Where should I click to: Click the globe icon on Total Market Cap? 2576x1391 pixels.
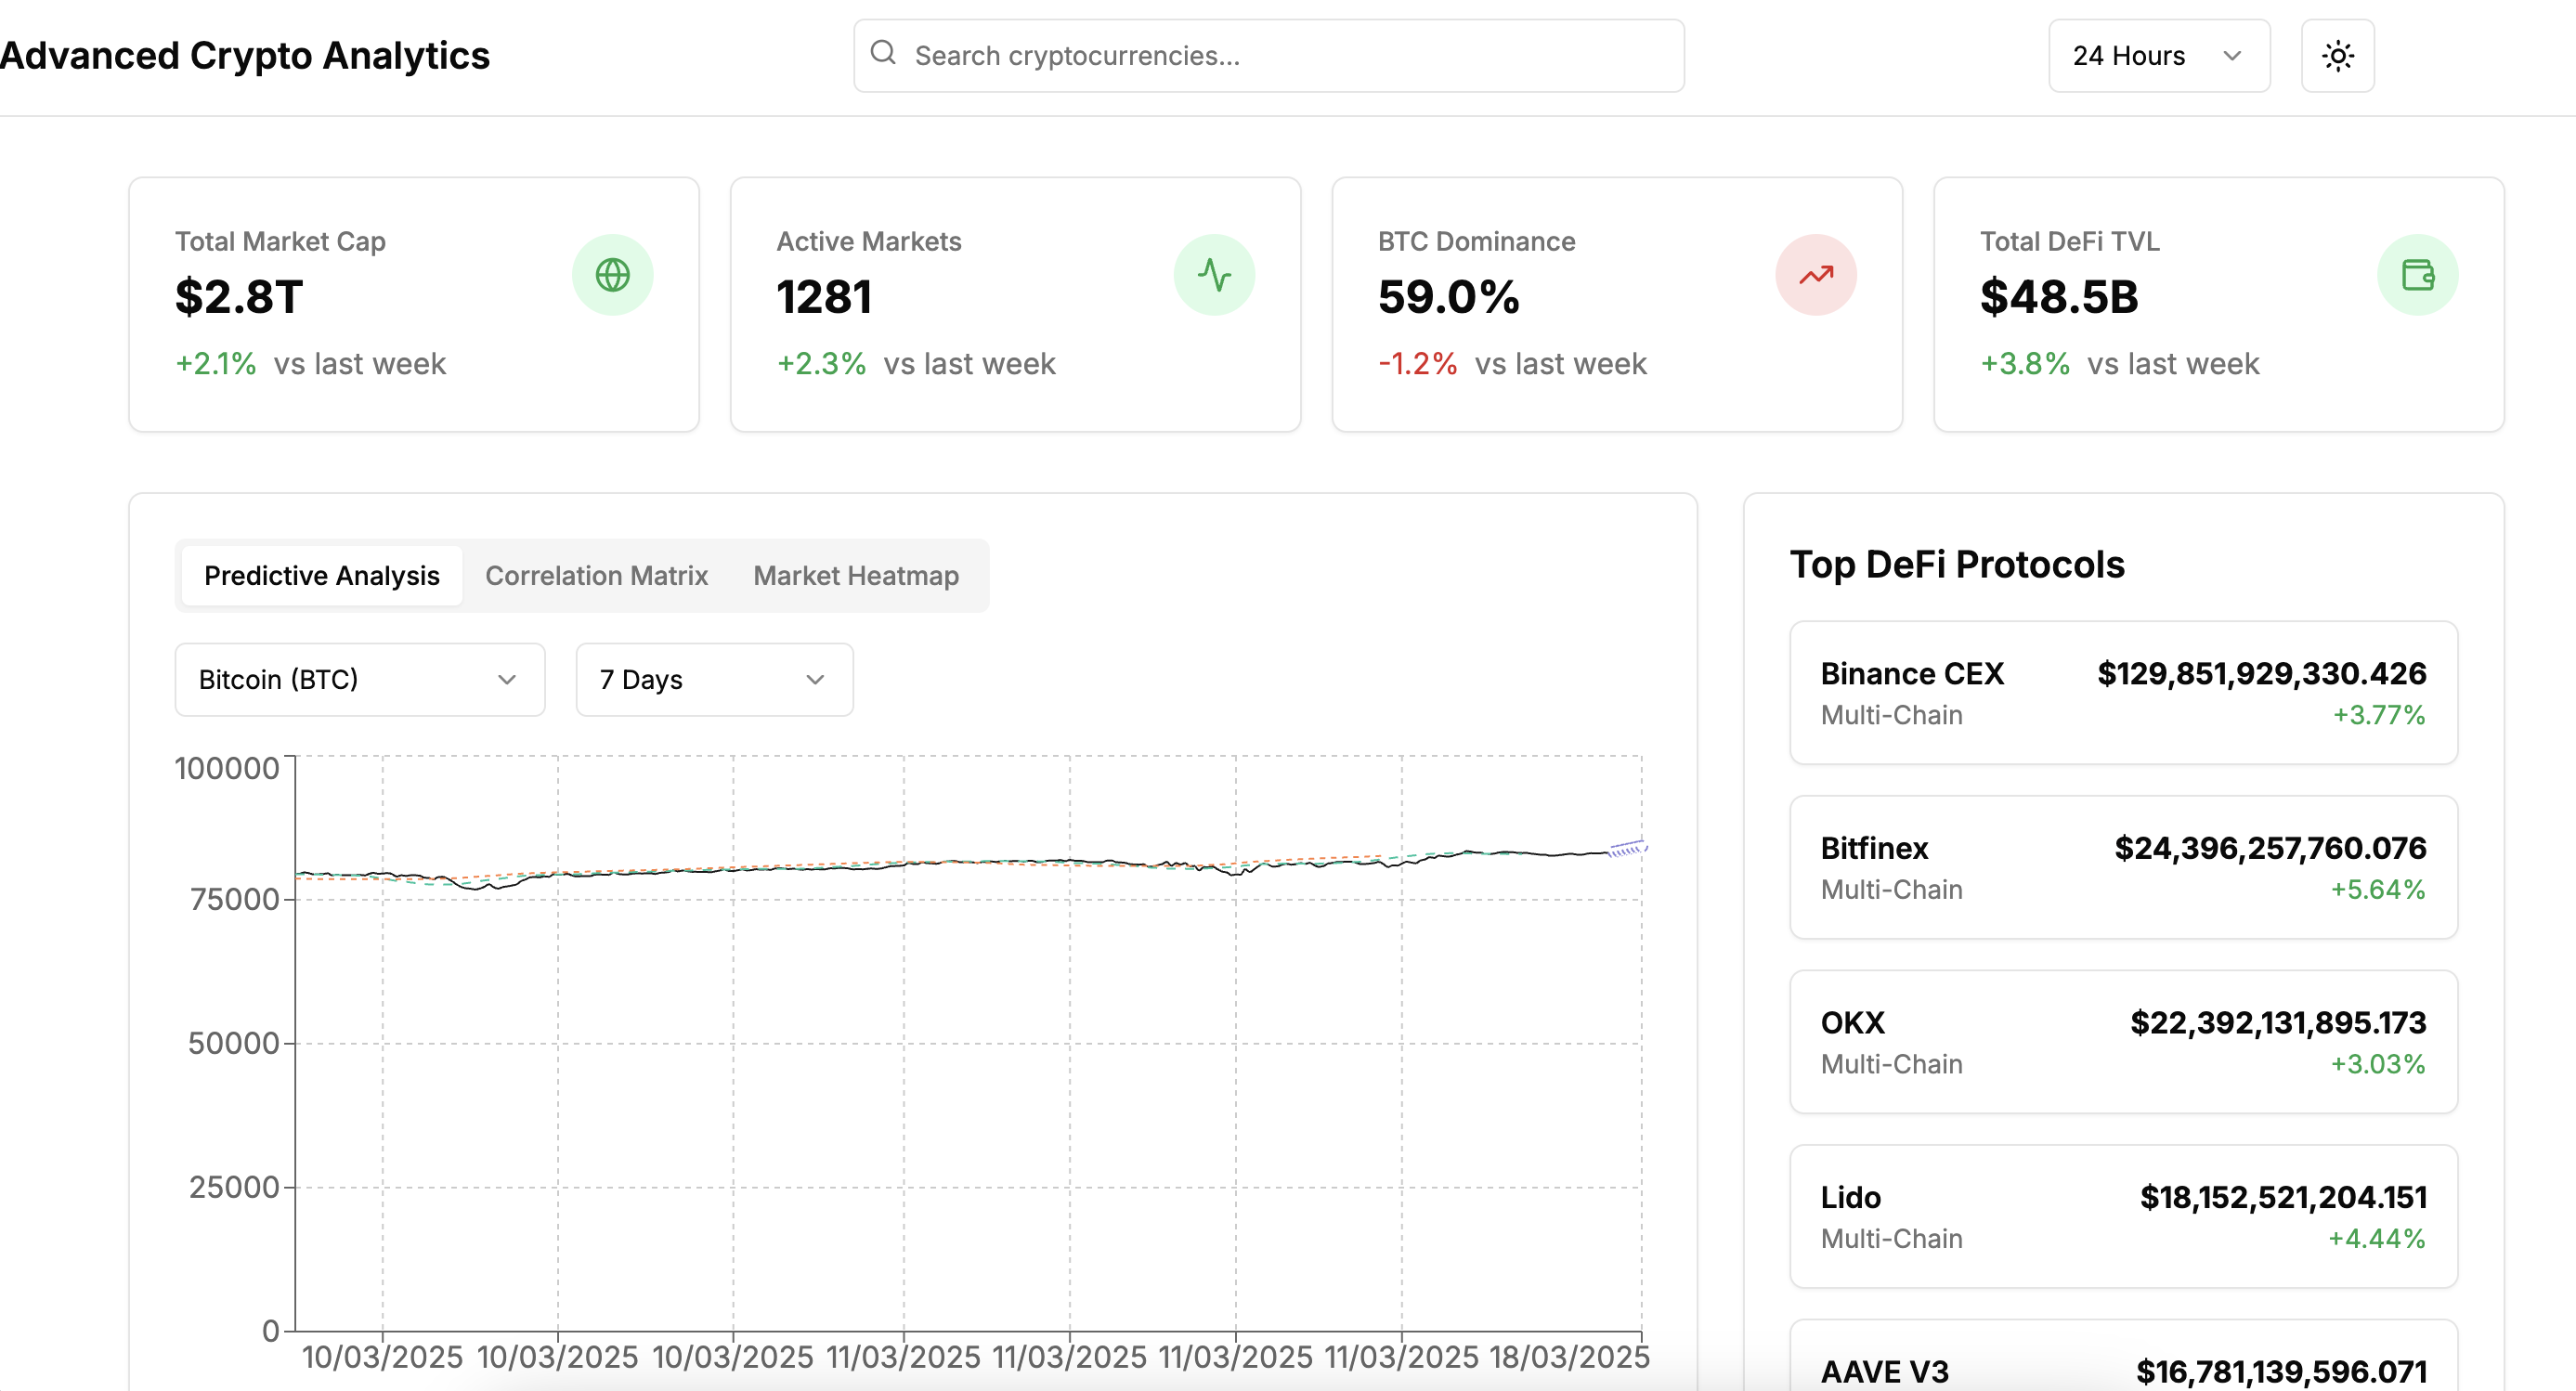click(x=612, y=275)
